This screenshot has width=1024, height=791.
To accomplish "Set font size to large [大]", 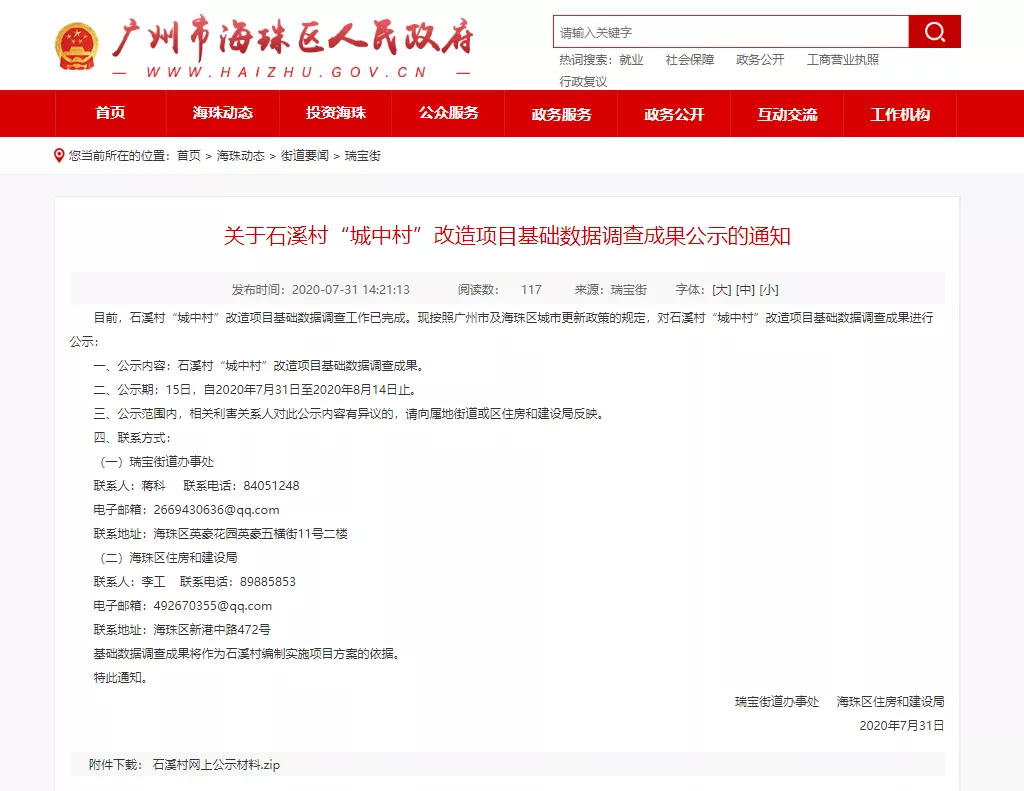I will point(722,289).
